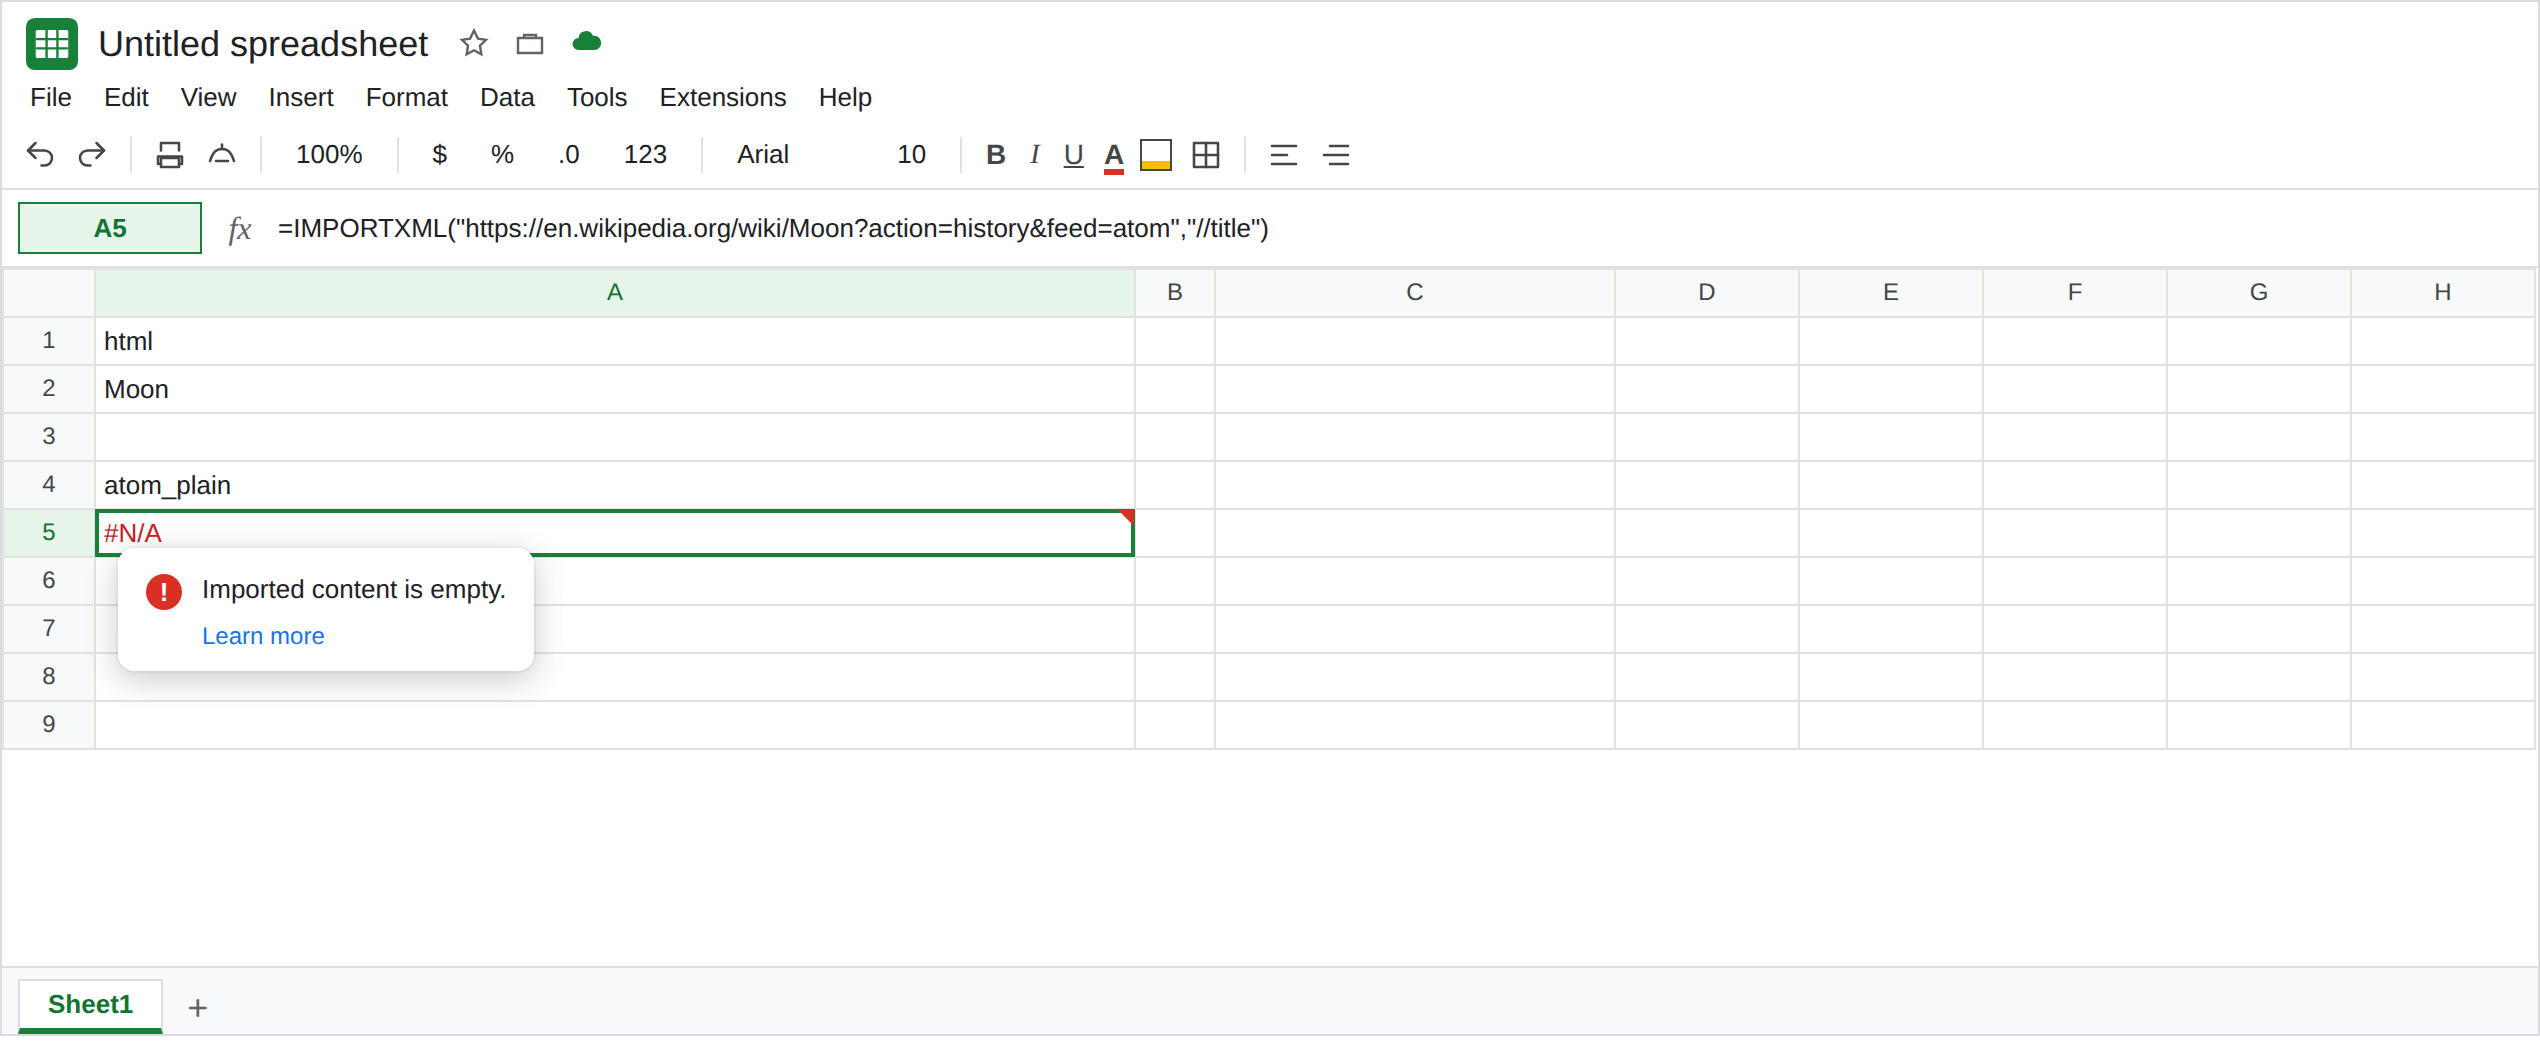Click the Untitled spreadsheet title
This screenshot has height=1044, width=2540.
point(263,44)
